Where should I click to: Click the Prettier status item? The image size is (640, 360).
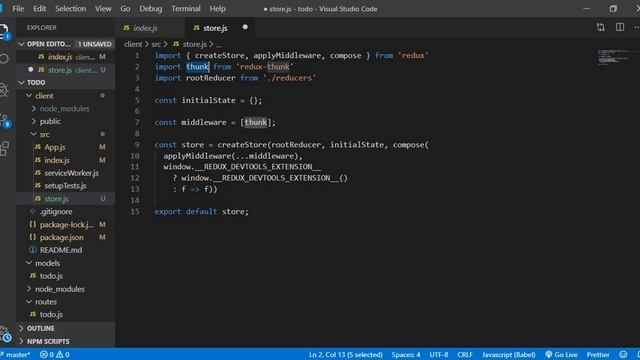[598, 355]
